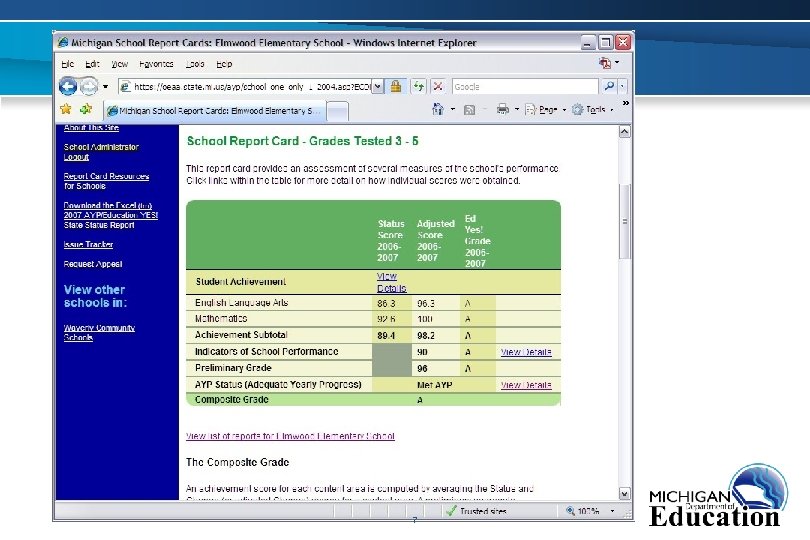Open list of reports for Elmwood Elementary
This screenshot has height=540, width=810.
point(290,436)
